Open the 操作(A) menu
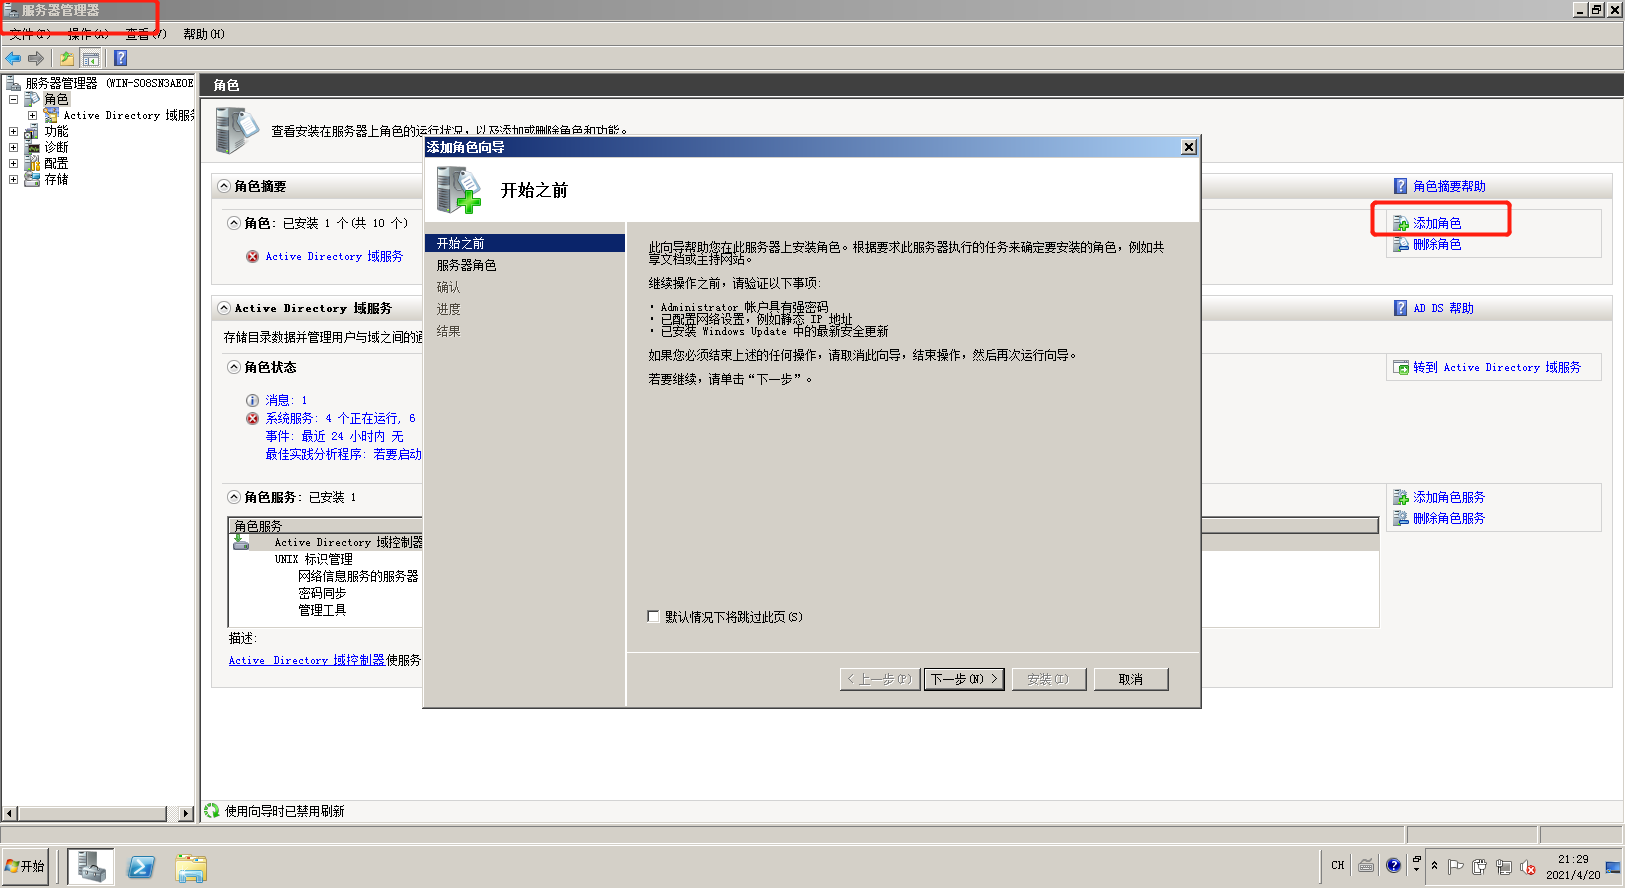 tap(88, 34)
